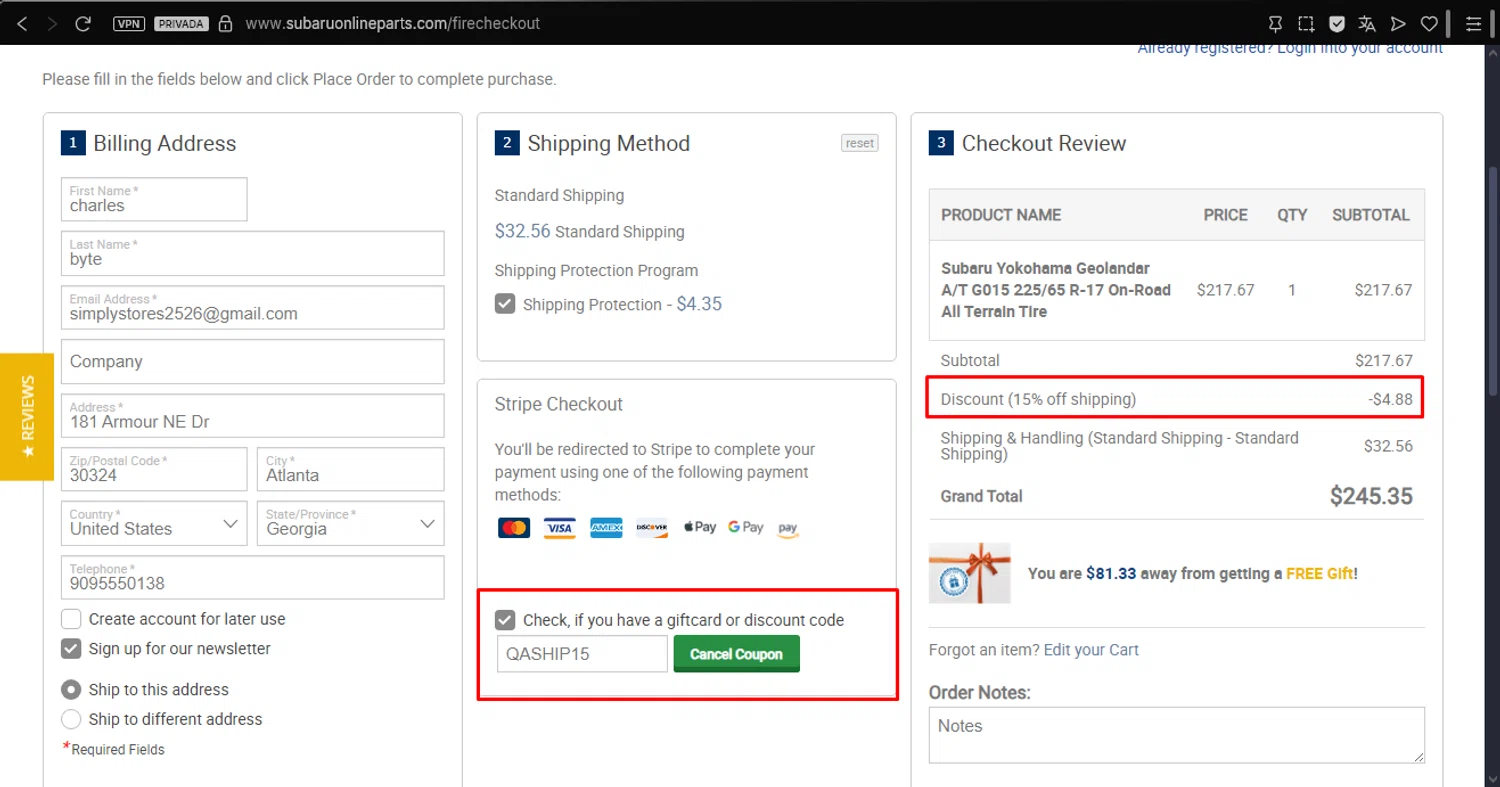Click the Last Name field

click(x=253, y=253)
